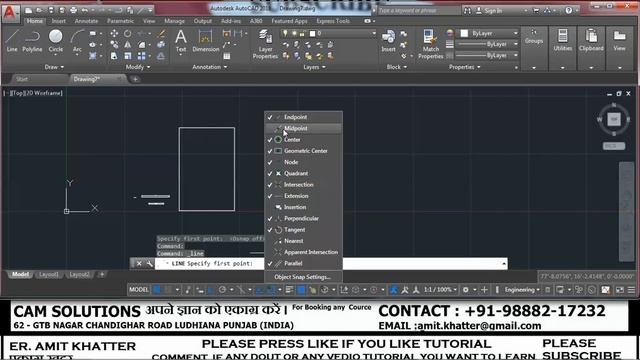Select the Array tool in Modify panel
The width and height of the screenshot is (640, 360).
142,56
